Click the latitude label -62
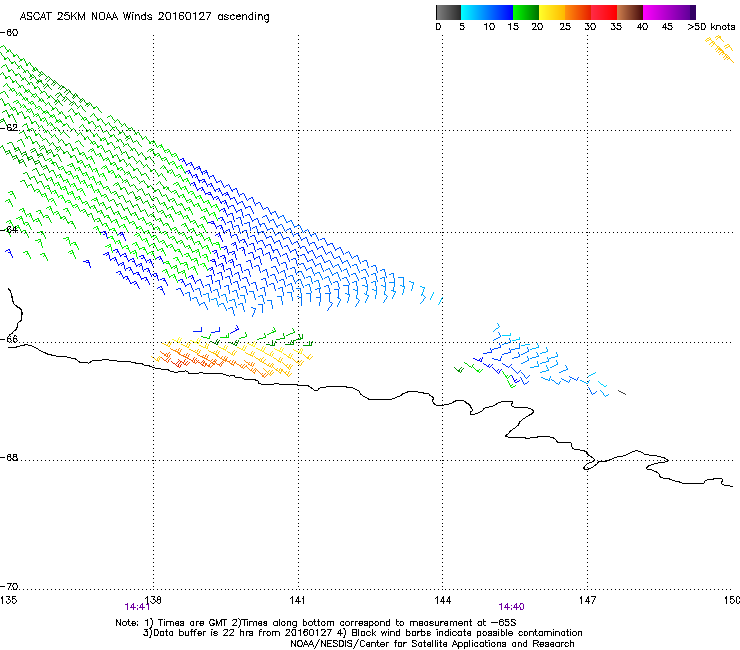Screen dimensions: 740x650 9,127
